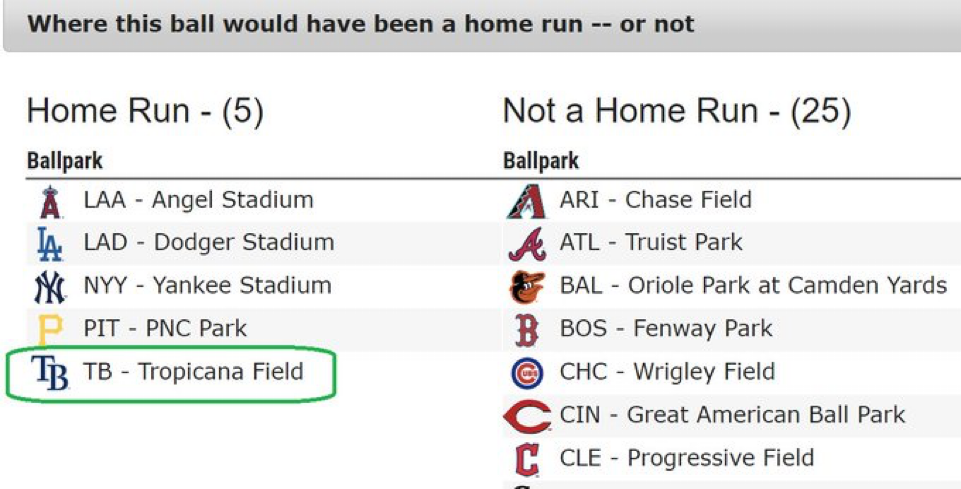
Task: Click the Yankees NY logo icon
Action: [x=49, y=287]
